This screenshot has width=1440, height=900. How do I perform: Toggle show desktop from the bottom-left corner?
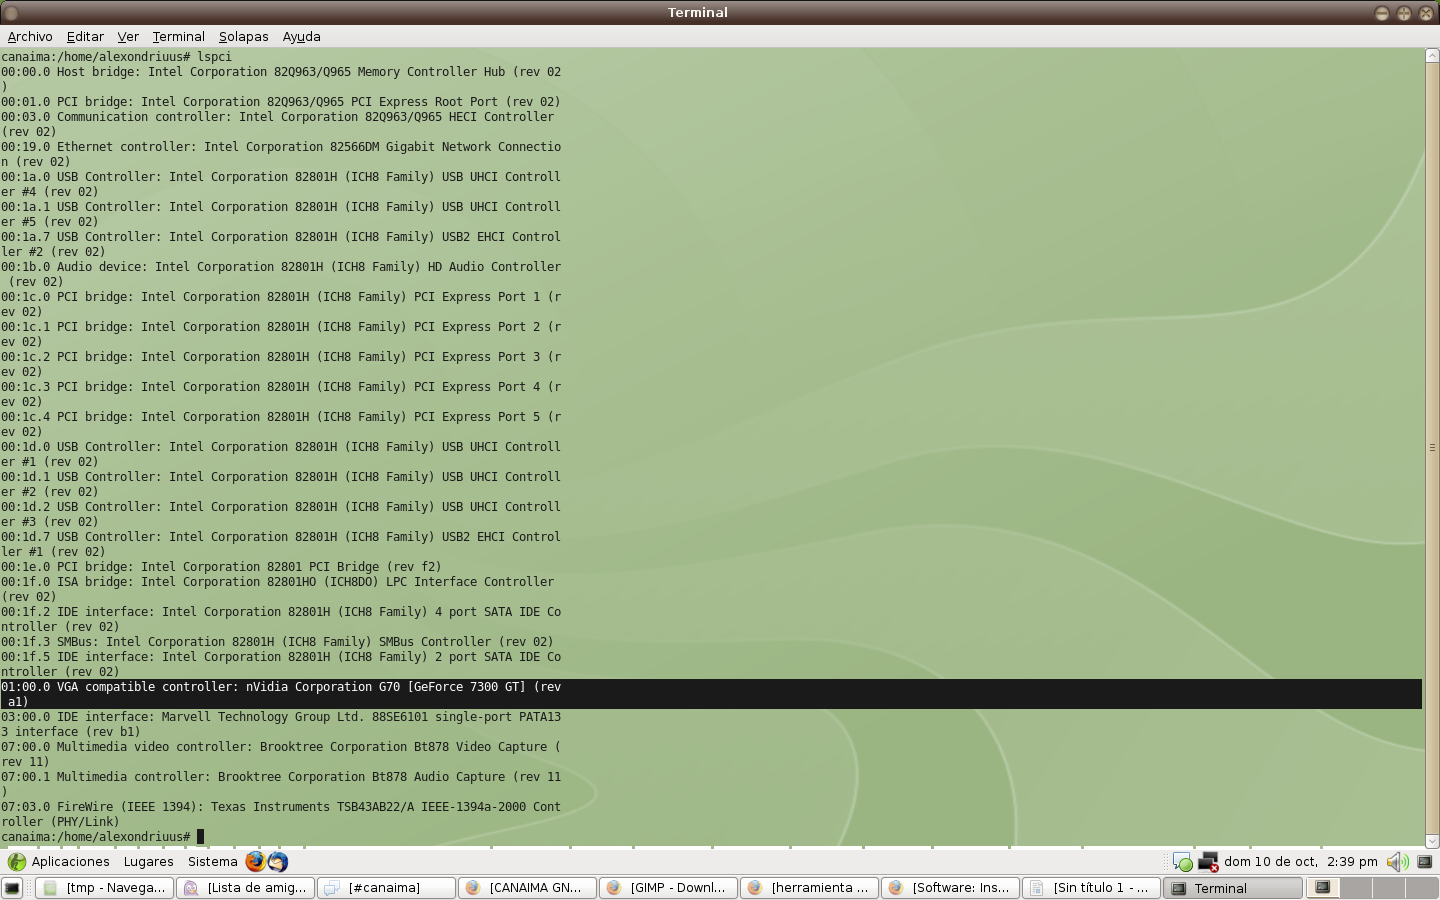pyautogui.click(x=10, y=887)
